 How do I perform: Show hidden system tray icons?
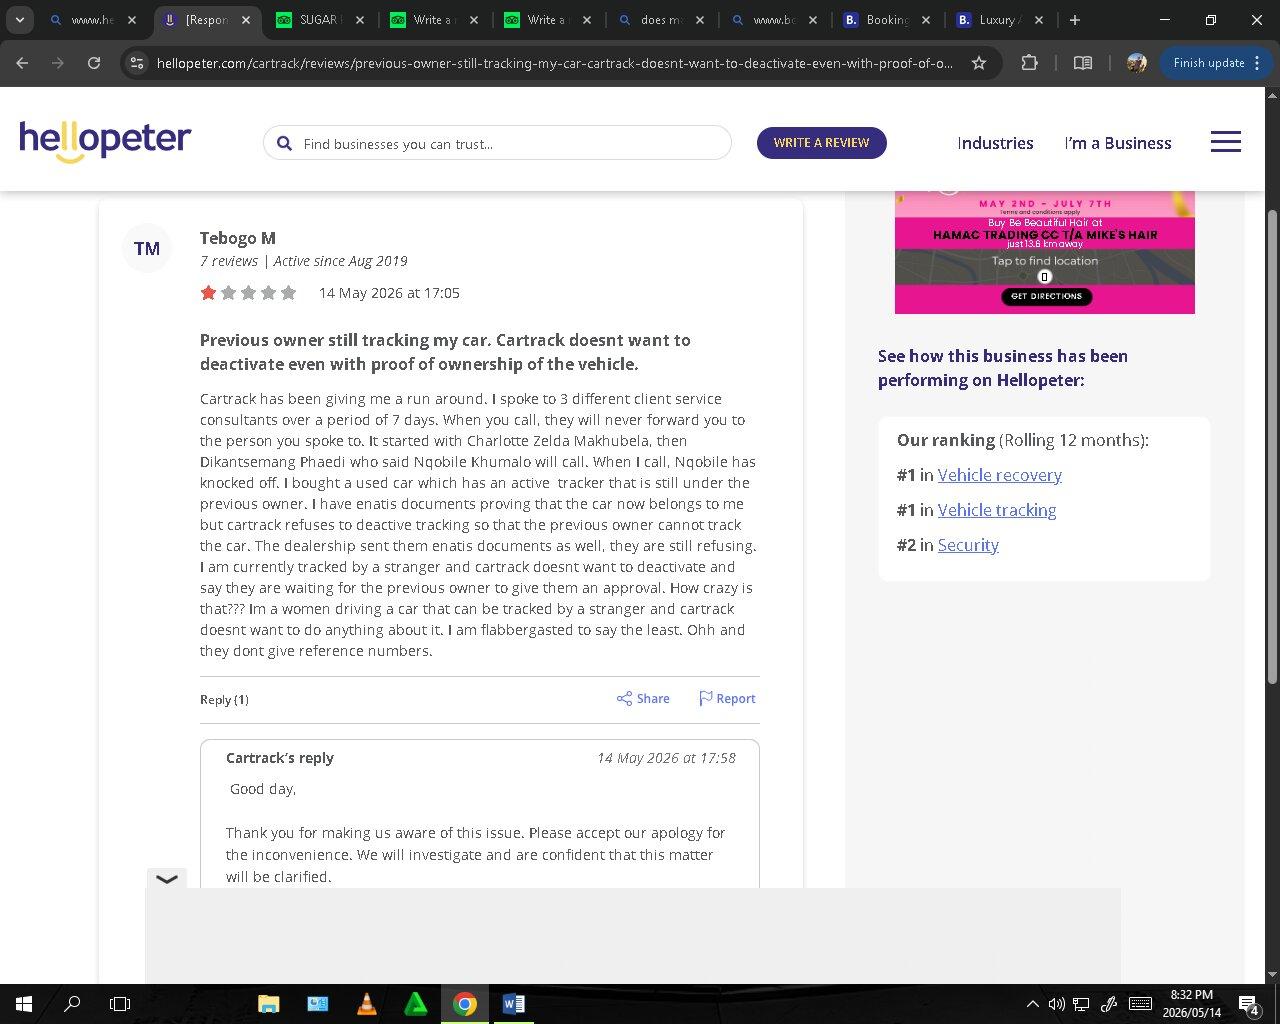click(1032, 1004)
